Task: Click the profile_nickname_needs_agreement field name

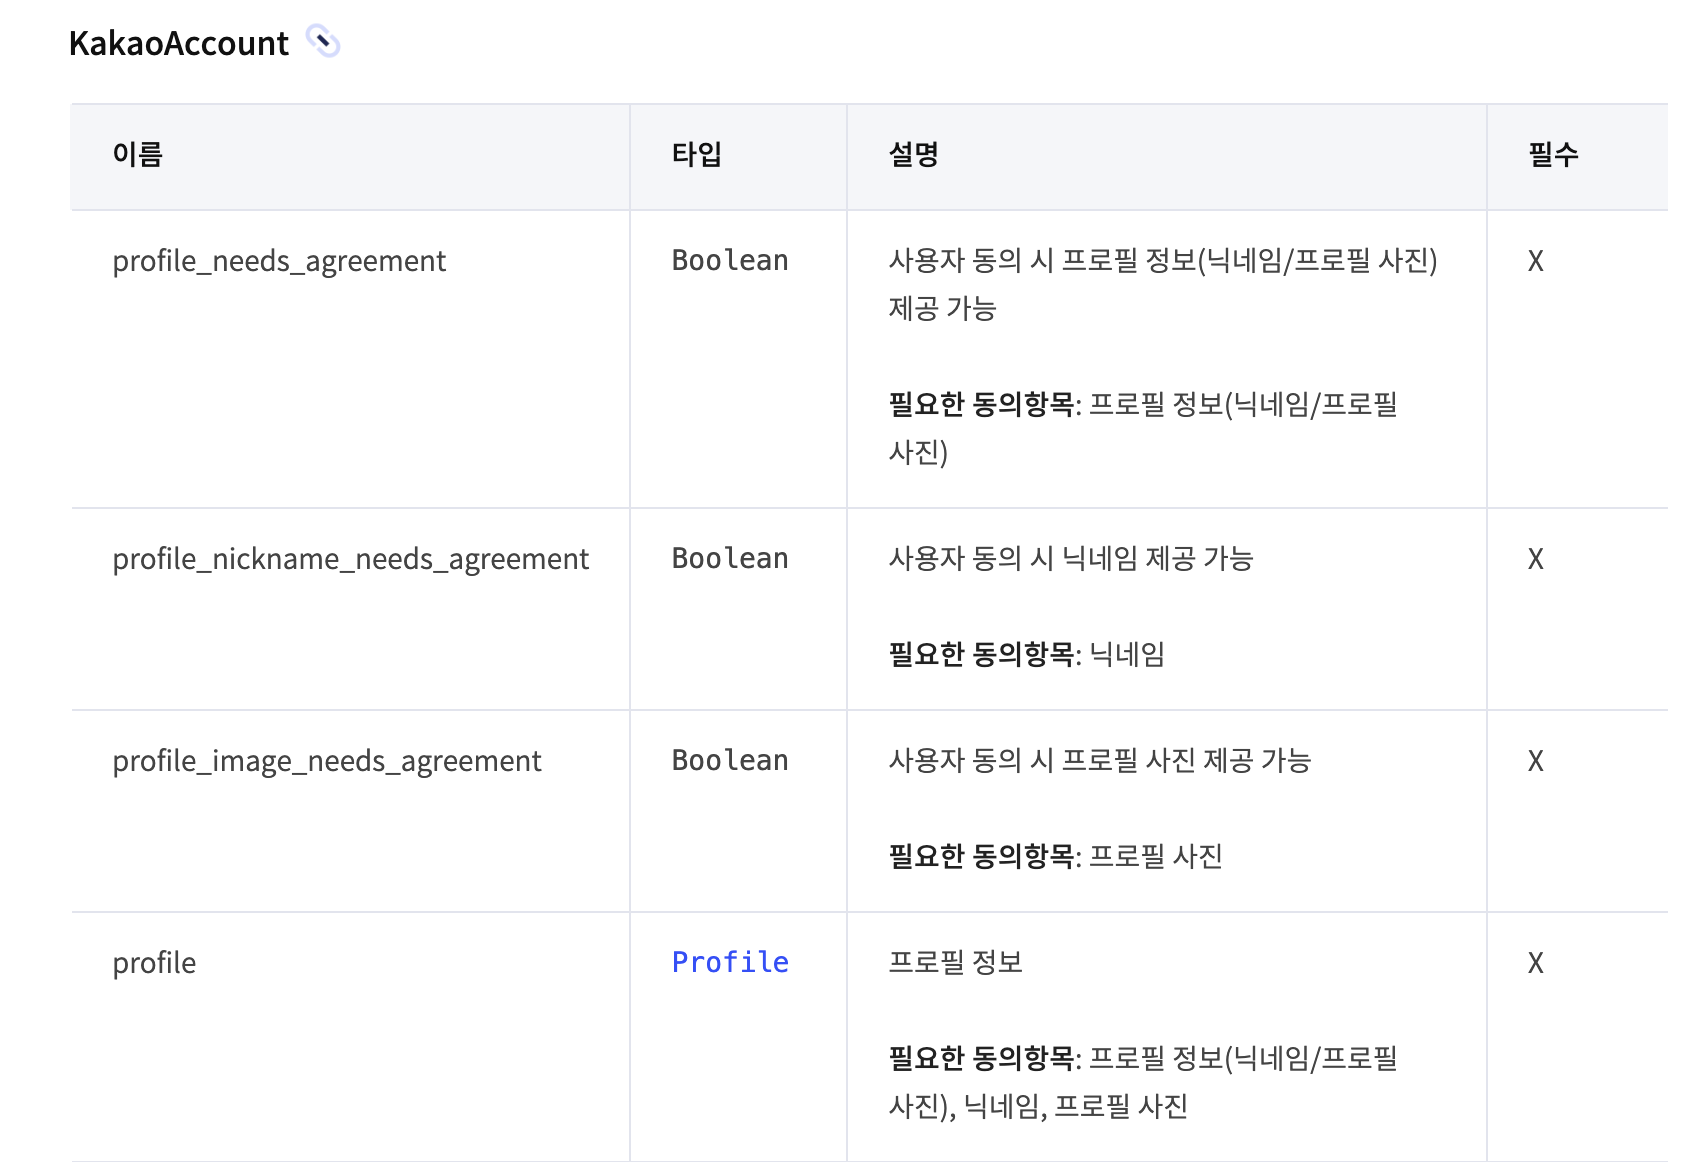Action: pos(350,559)
